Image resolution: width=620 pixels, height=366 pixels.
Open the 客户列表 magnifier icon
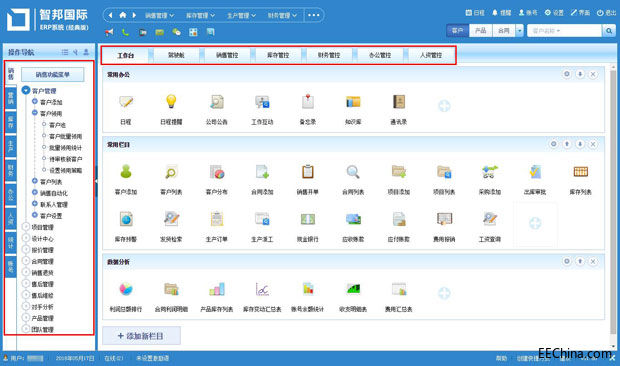pyautogui.click(x=171, y=172)
